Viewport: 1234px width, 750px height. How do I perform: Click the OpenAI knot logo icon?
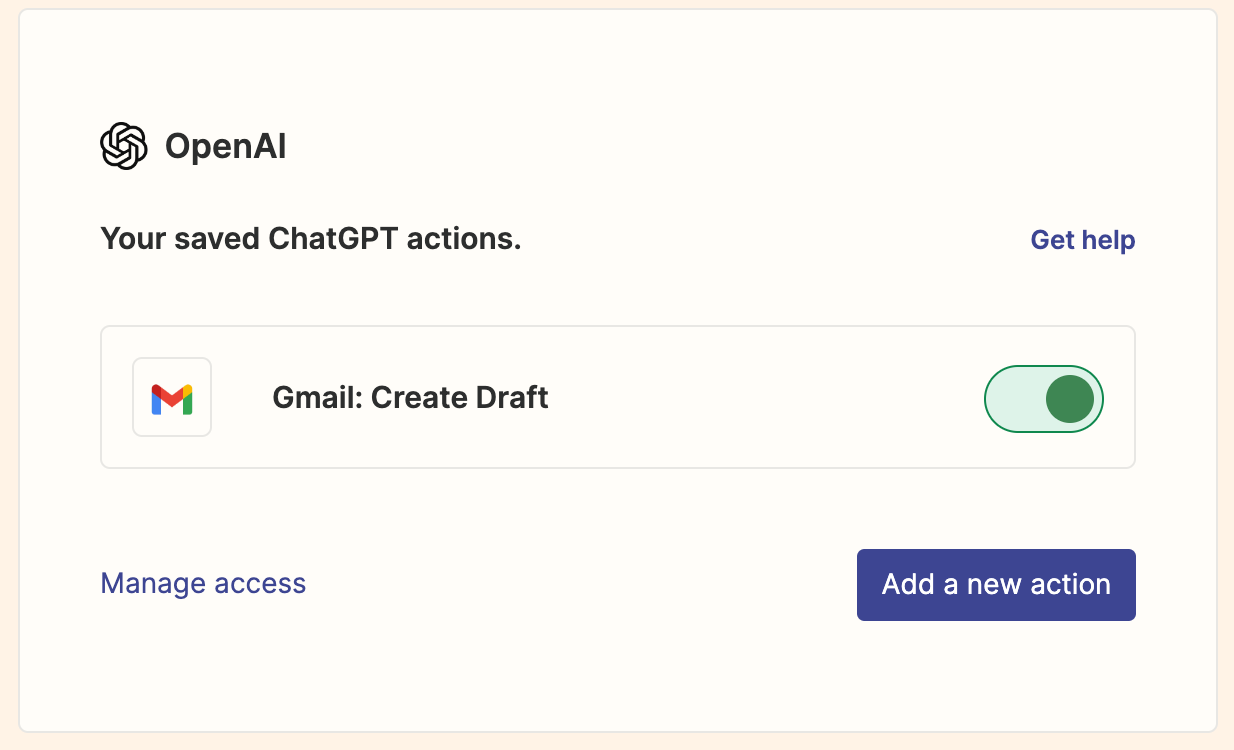(x=124, y=146)
